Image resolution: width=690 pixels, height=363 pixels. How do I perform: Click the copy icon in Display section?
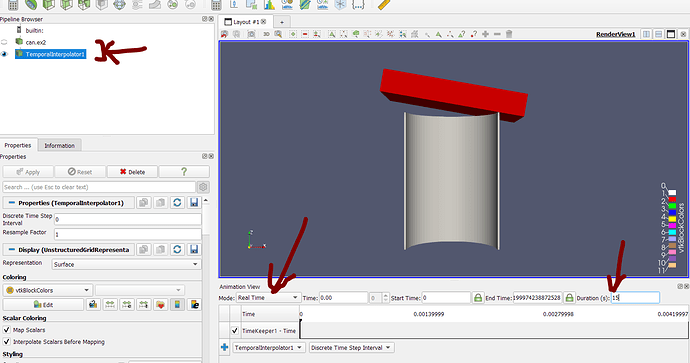[x=143, y=249]
